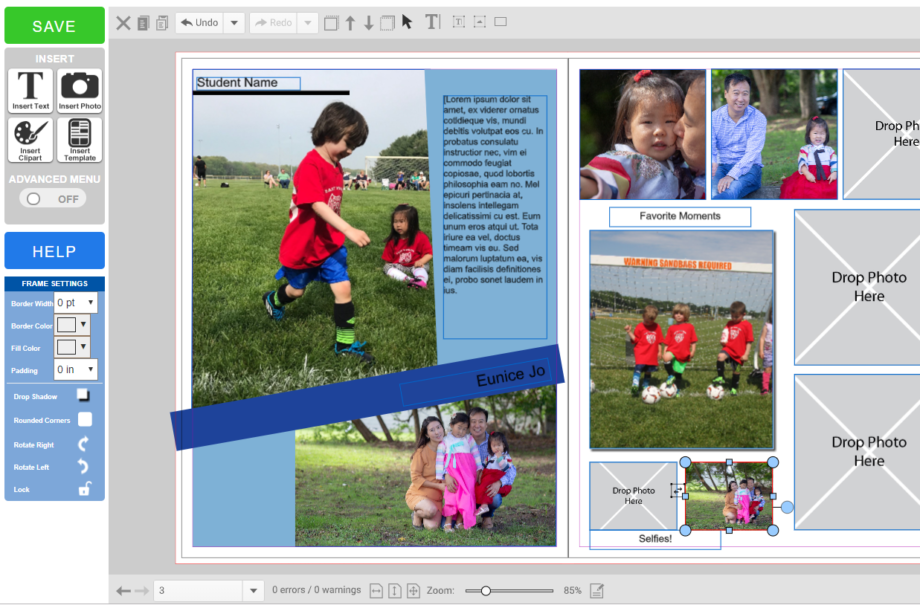
Task: Open HELP from the sidebar
Action: pos(53,250)
